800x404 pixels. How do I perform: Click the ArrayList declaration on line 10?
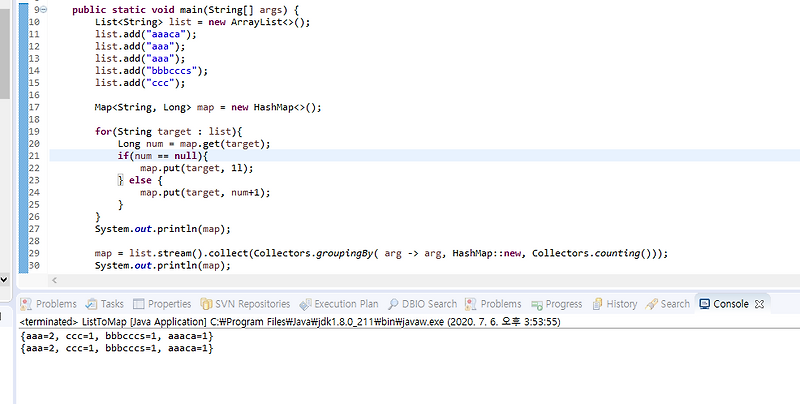[203, 22]
